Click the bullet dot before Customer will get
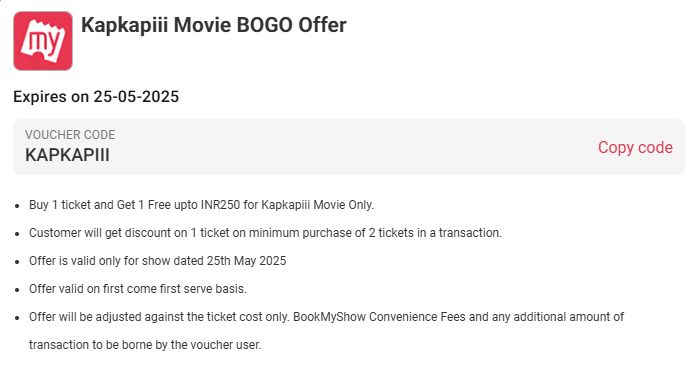The image size is (695, 377). point(17,234)
